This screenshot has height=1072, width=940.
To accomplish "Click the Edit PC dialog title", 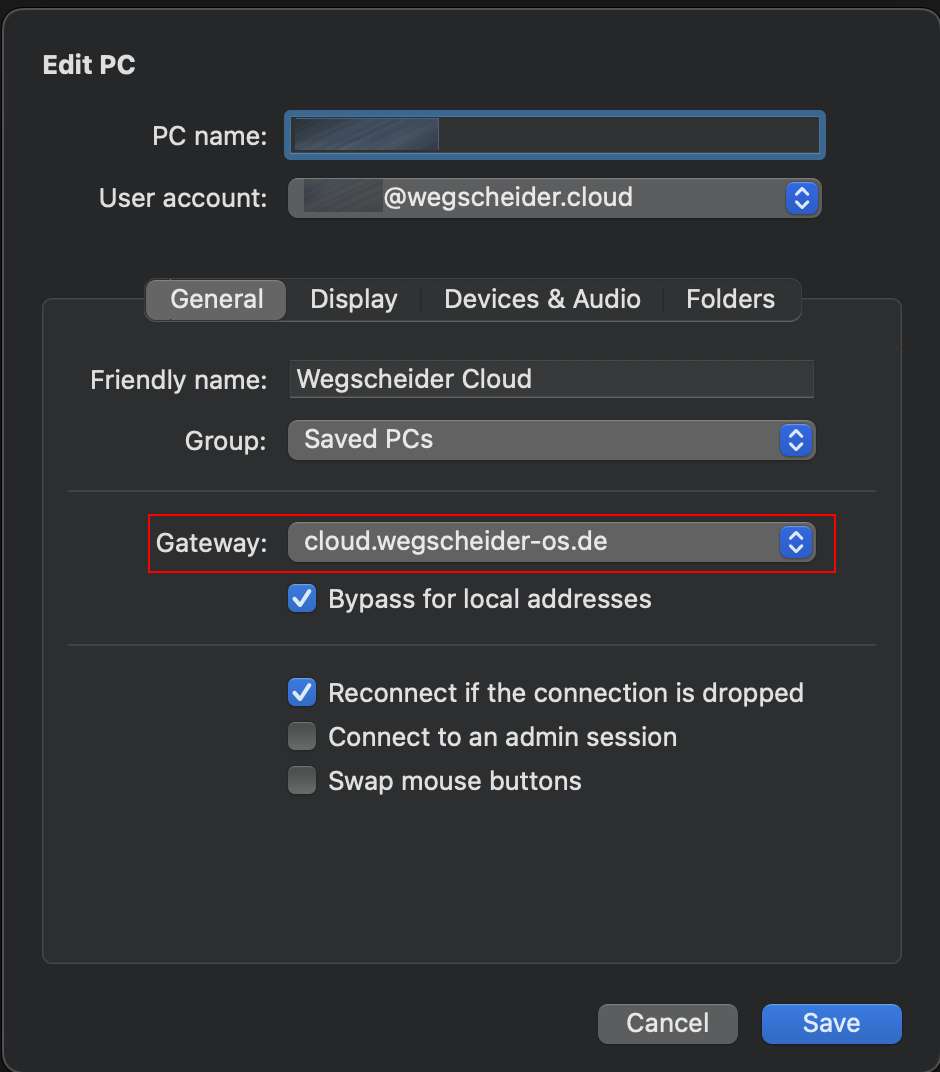I will 89,65.
